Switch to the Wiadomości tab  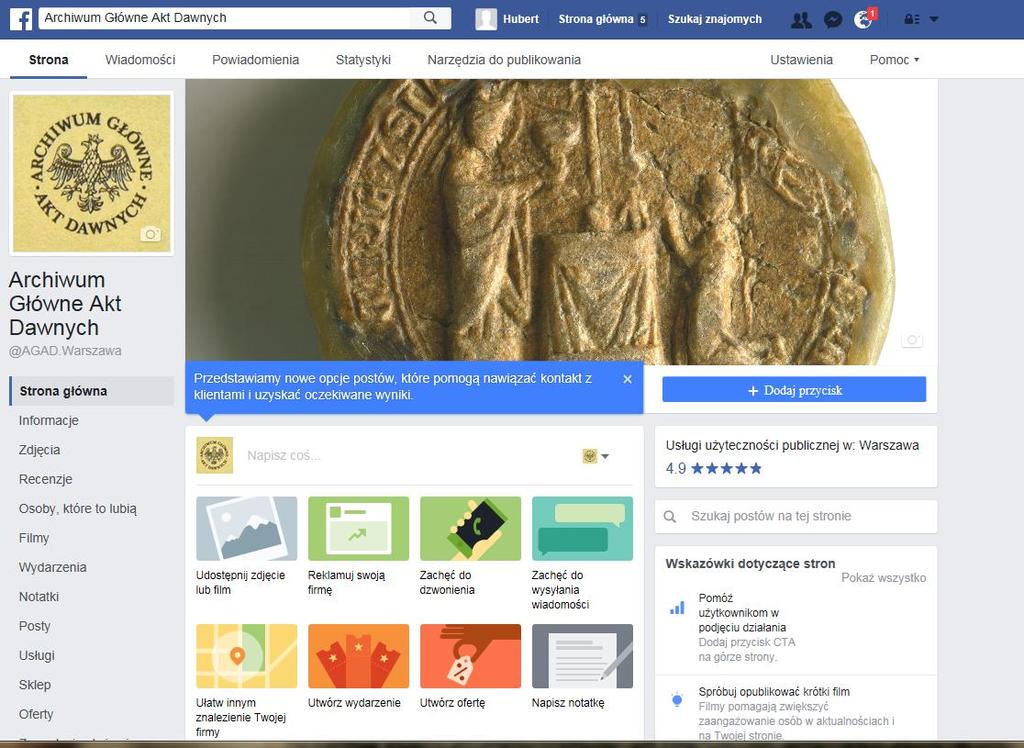point(140,59)
